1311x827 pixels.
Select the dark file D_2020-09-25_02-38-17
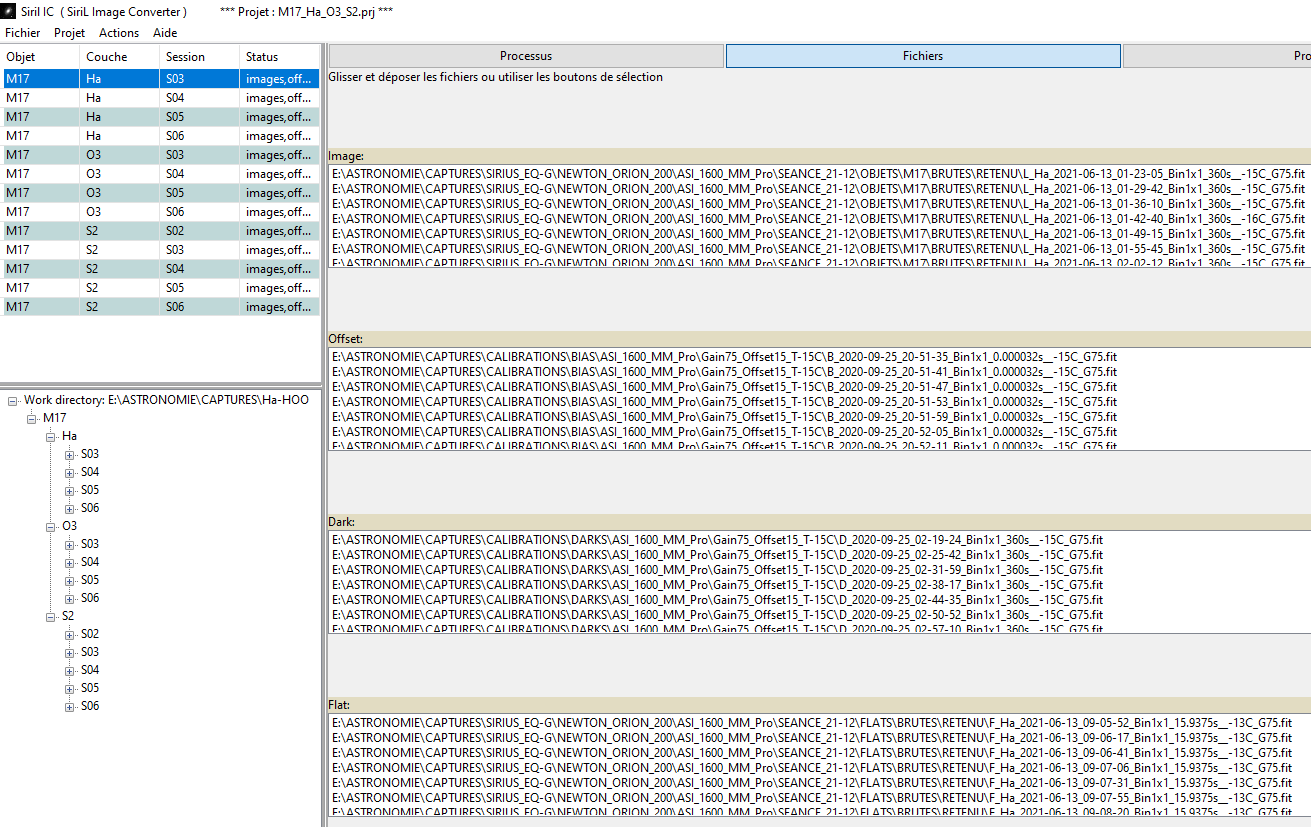coord(717,585)
